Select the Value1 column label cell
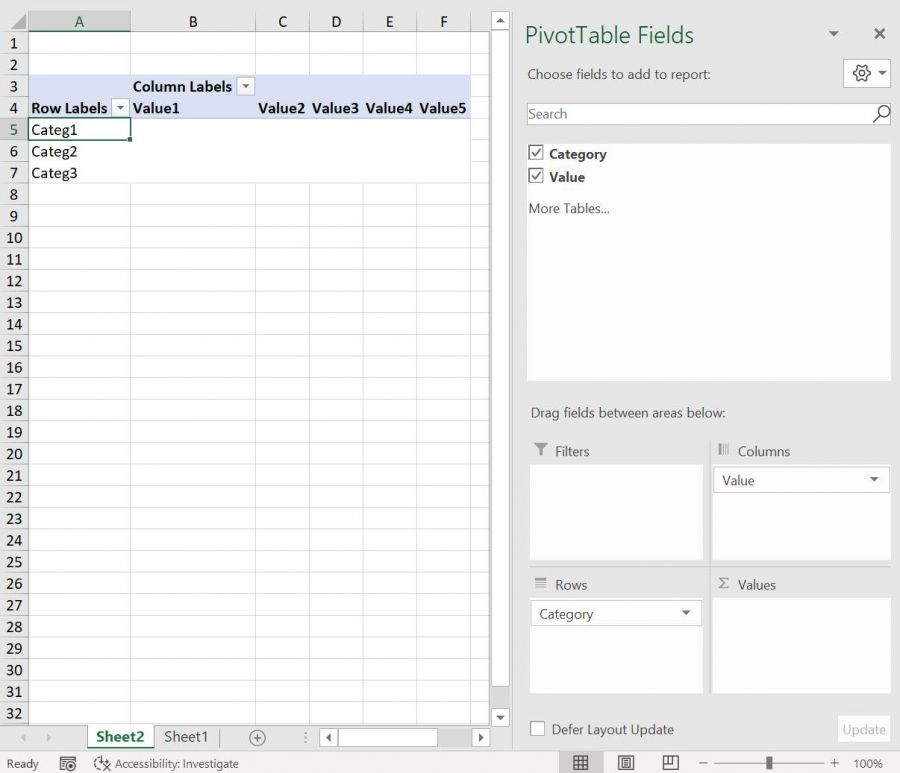Image resolution: width=900 pixels, height=773 pixels. [193, 108]
